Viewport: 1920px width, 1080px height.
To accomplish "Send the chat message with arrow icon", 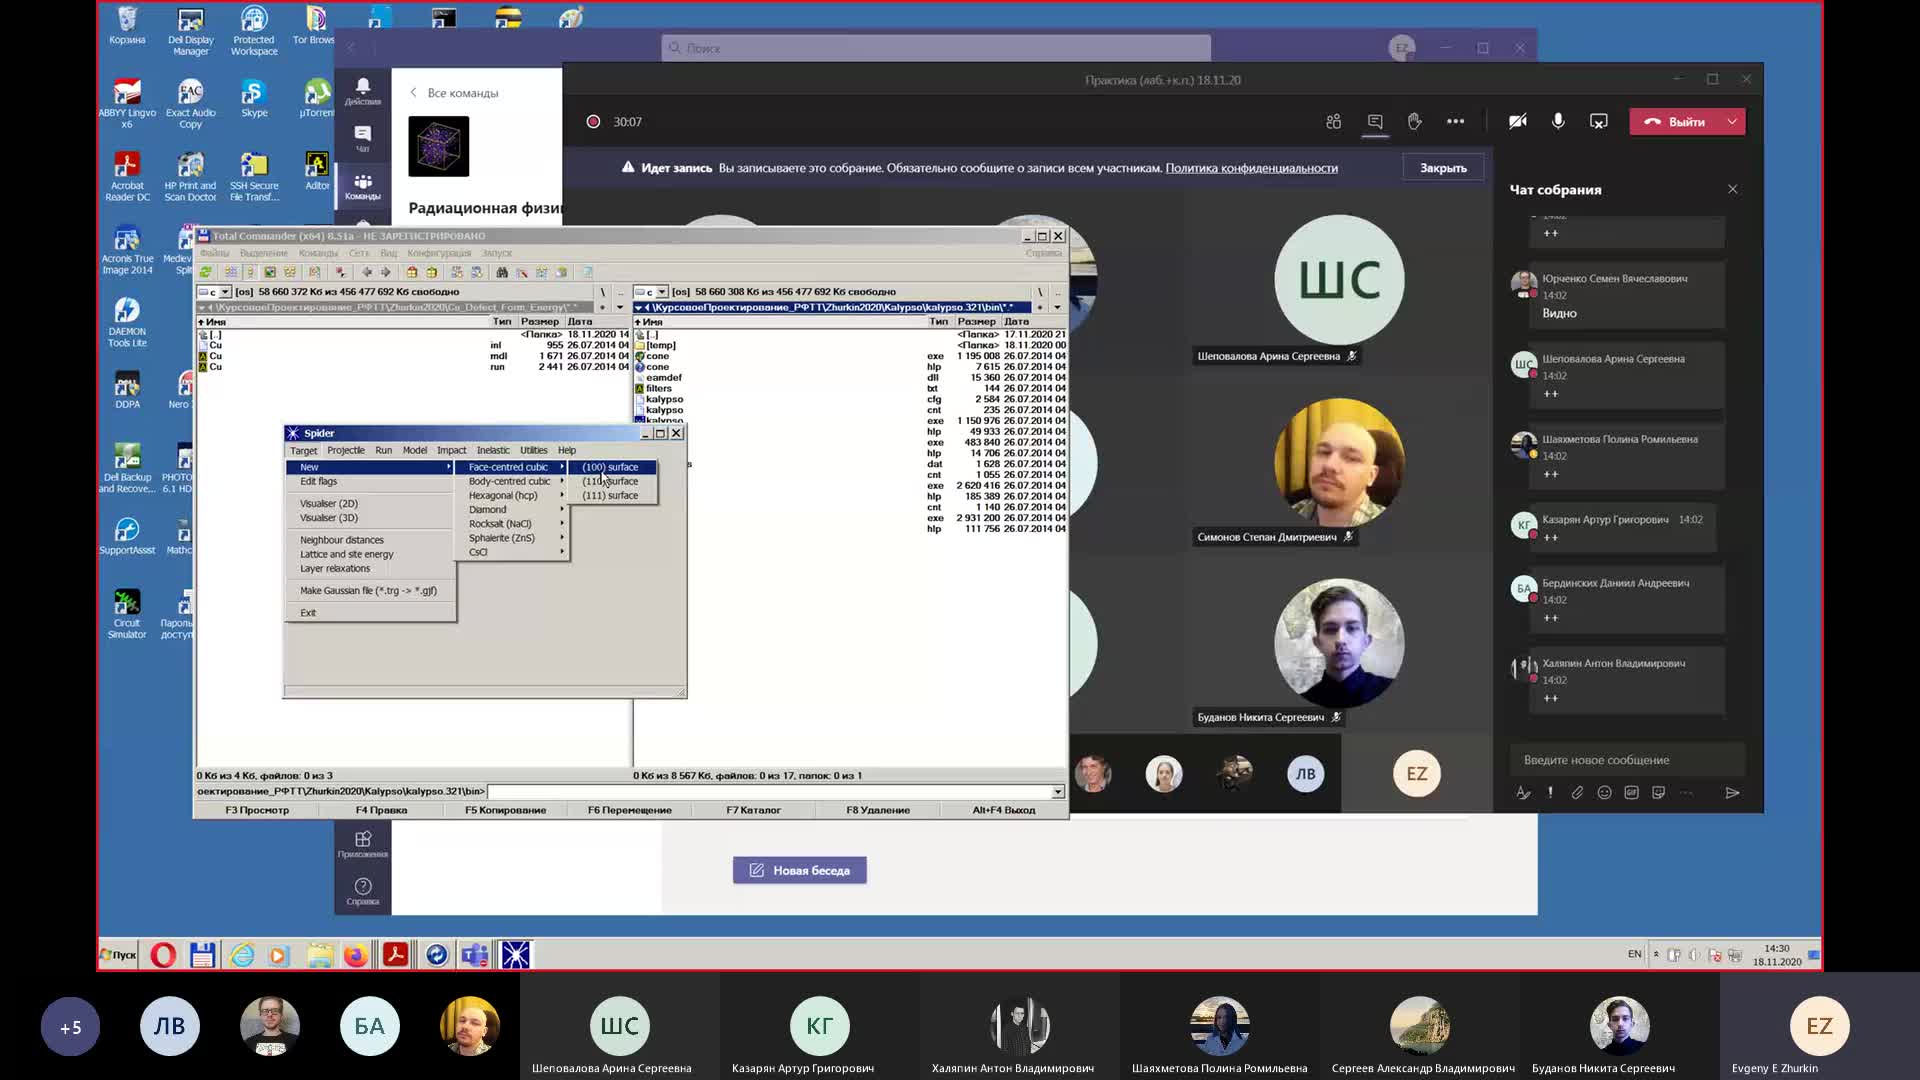I will [1732, 792].
